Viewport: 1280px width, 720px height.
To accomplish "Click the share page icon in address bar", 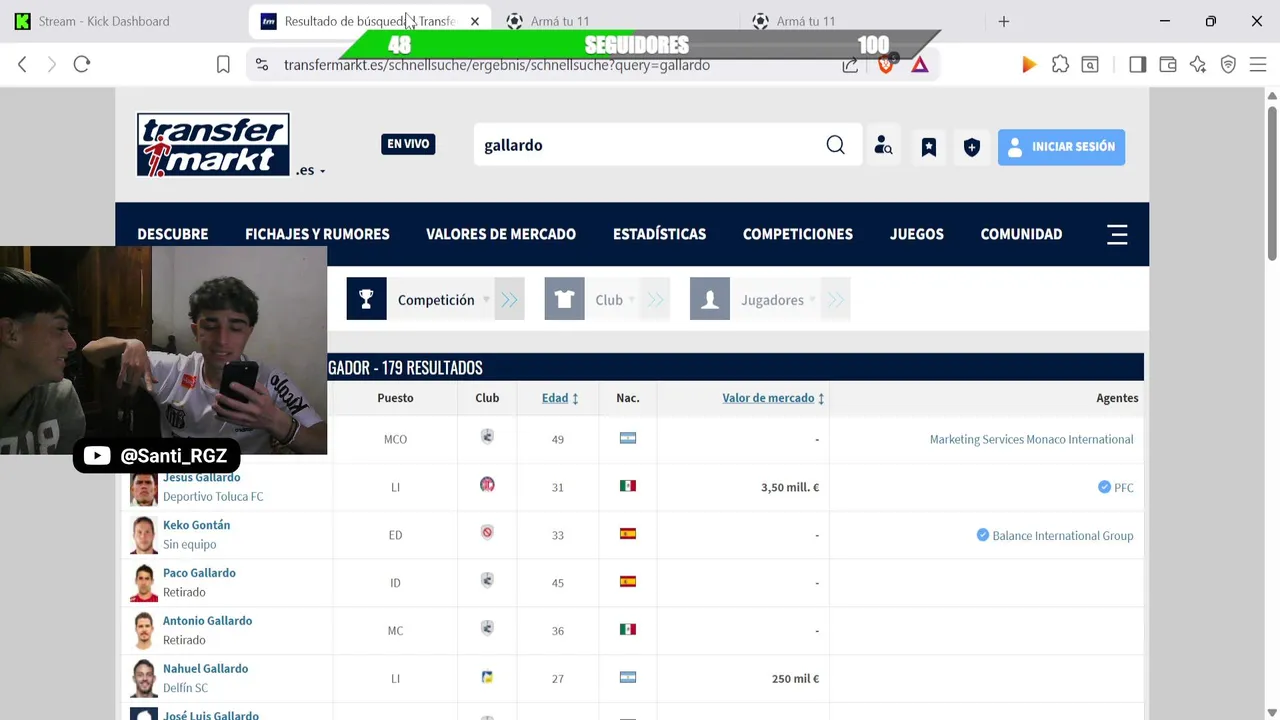I will pos(850,65).
